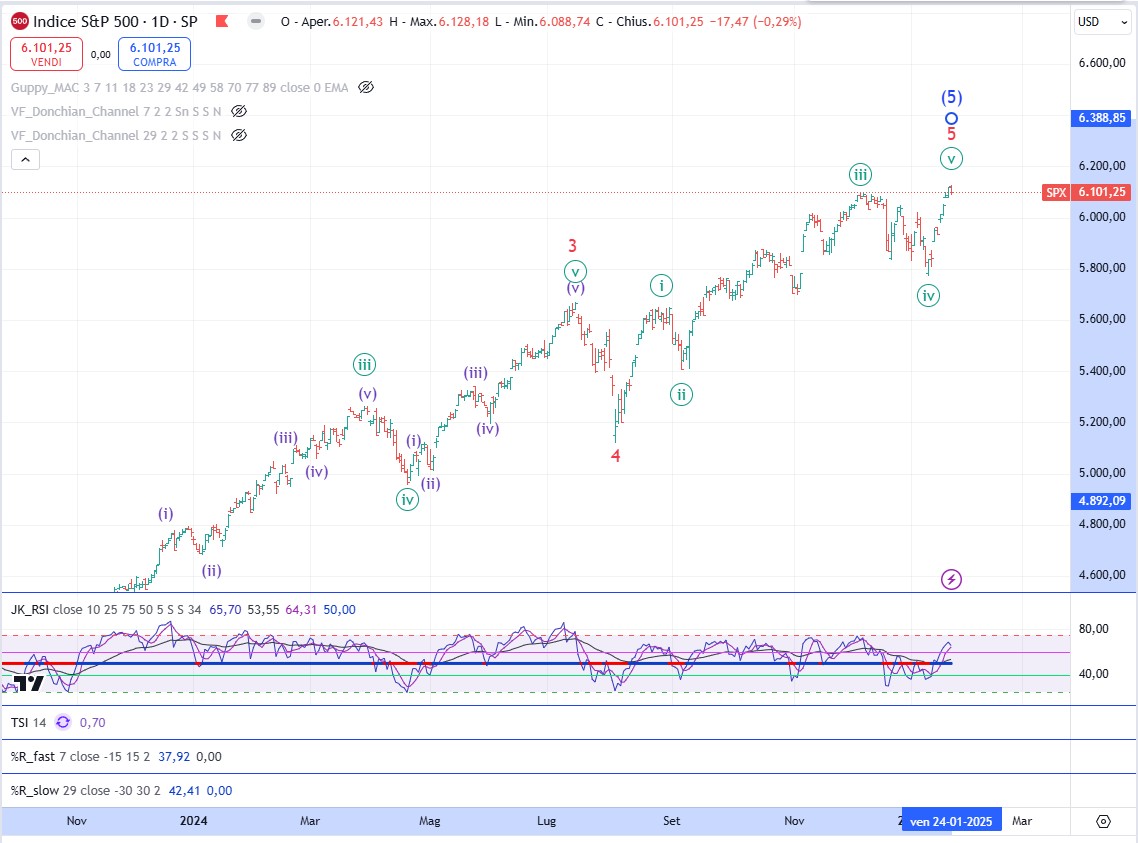Click the Mag label on time axis
Image resolution: width=1138 pixels, height=843 pixels.
click(430, 821)
